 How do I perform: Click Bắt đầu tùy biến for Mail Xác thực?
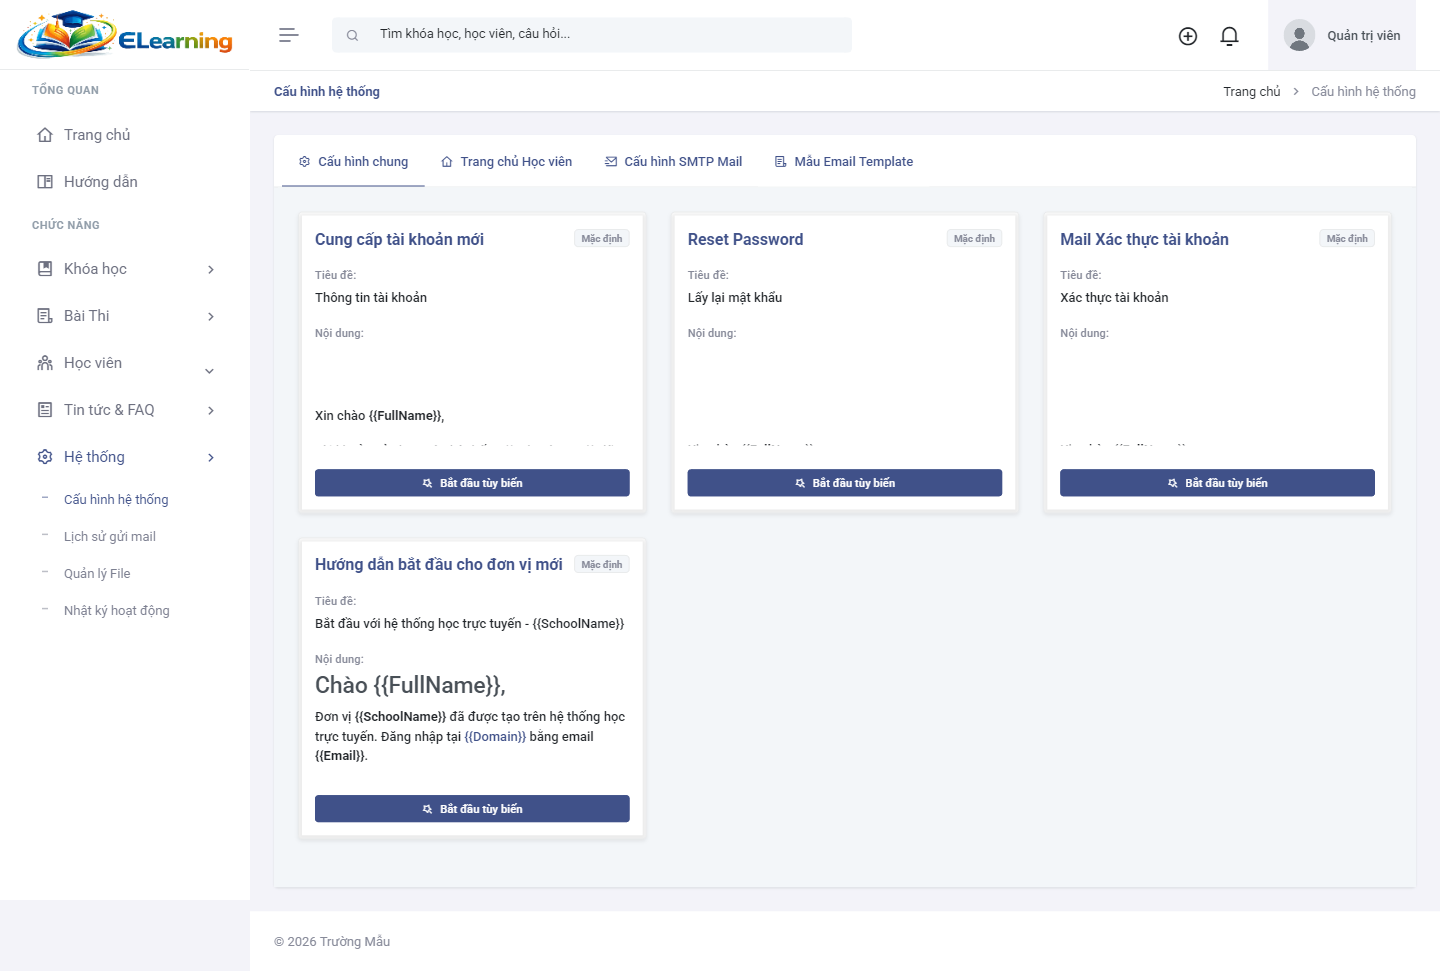[1217, 483]
